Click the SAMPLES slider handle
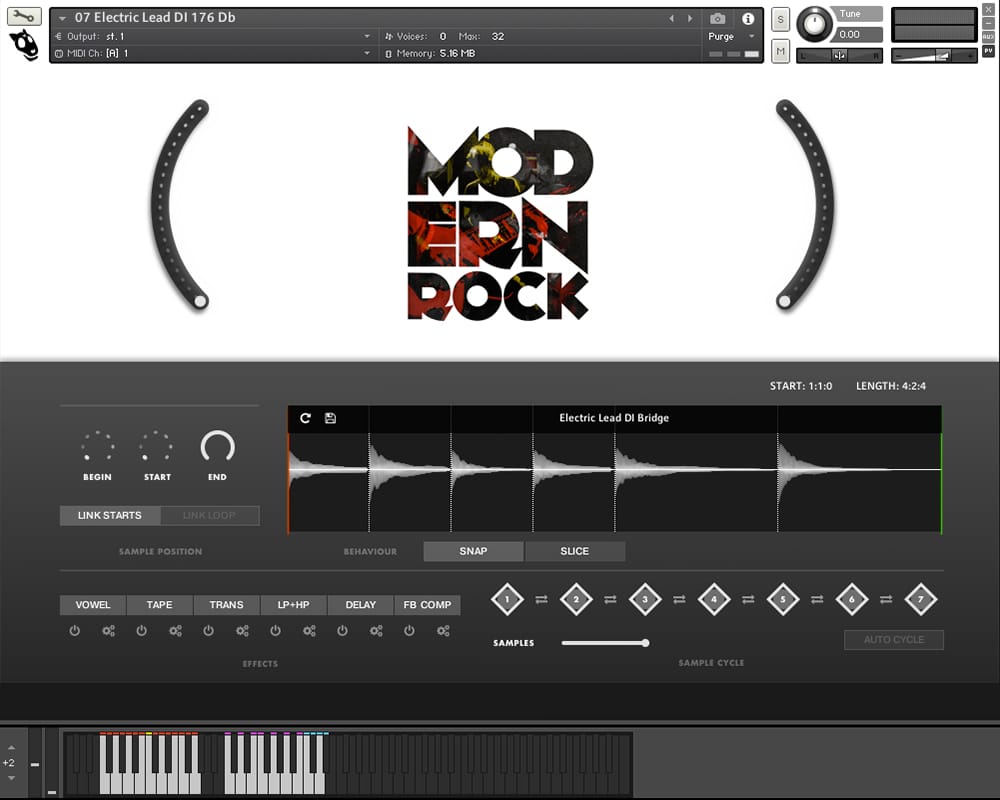This screenshot has width=1000, height=800. click(x=645, y=643)
